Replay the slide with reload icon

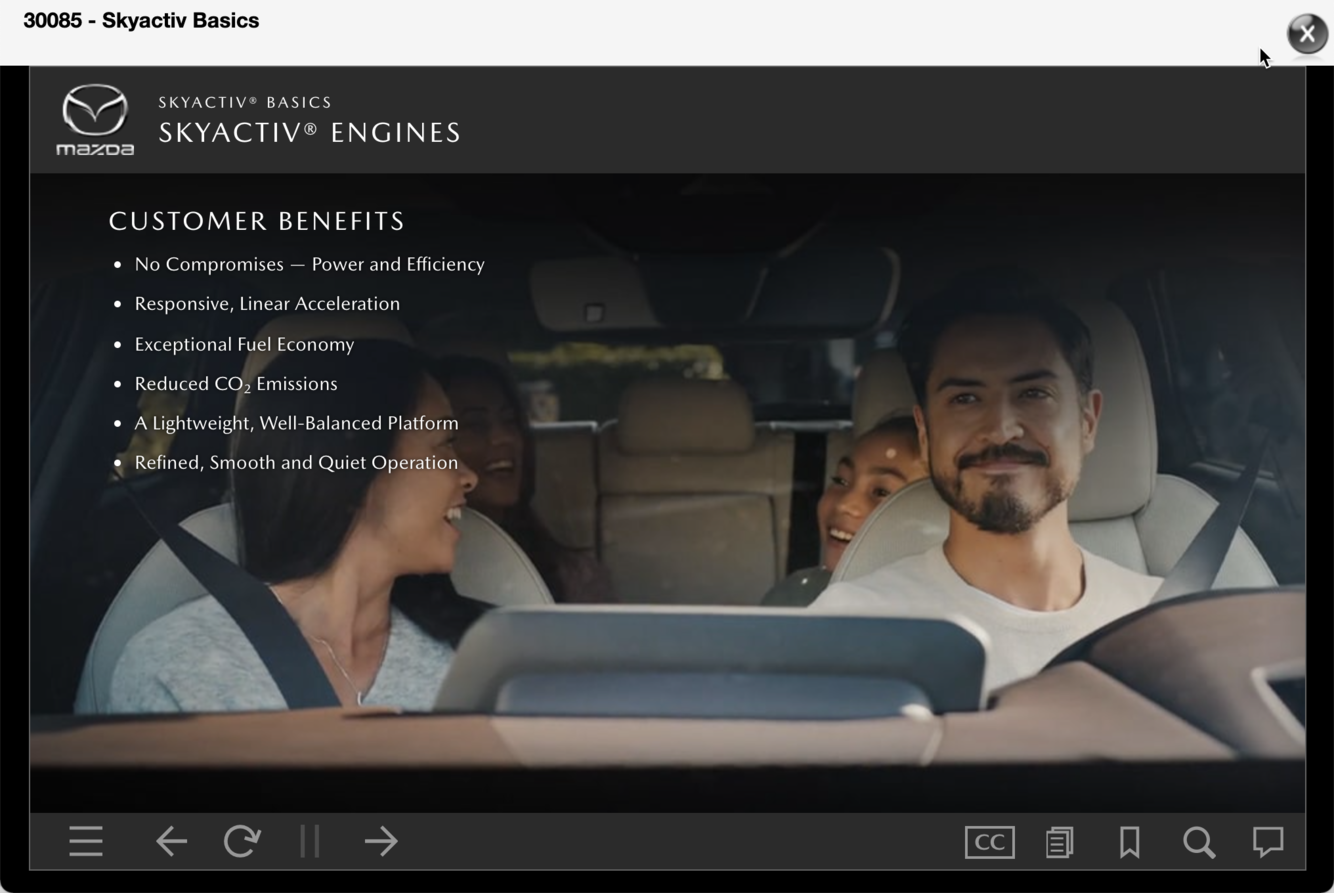point(242,841)
